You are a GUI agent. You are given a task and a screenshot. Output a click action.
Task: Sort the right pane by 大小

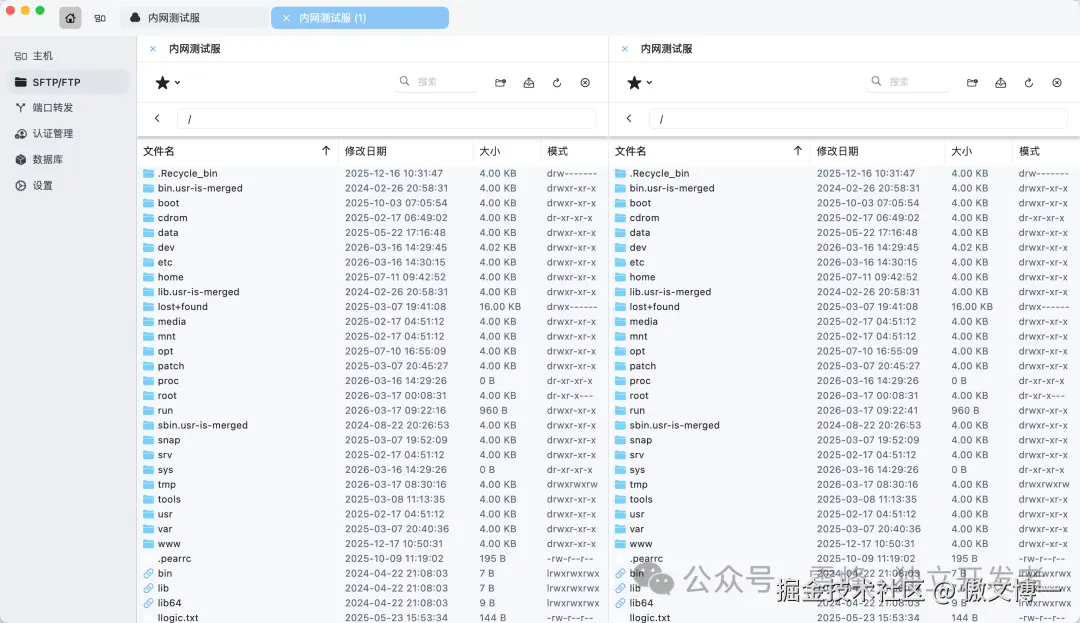click(x=962, y=151)
